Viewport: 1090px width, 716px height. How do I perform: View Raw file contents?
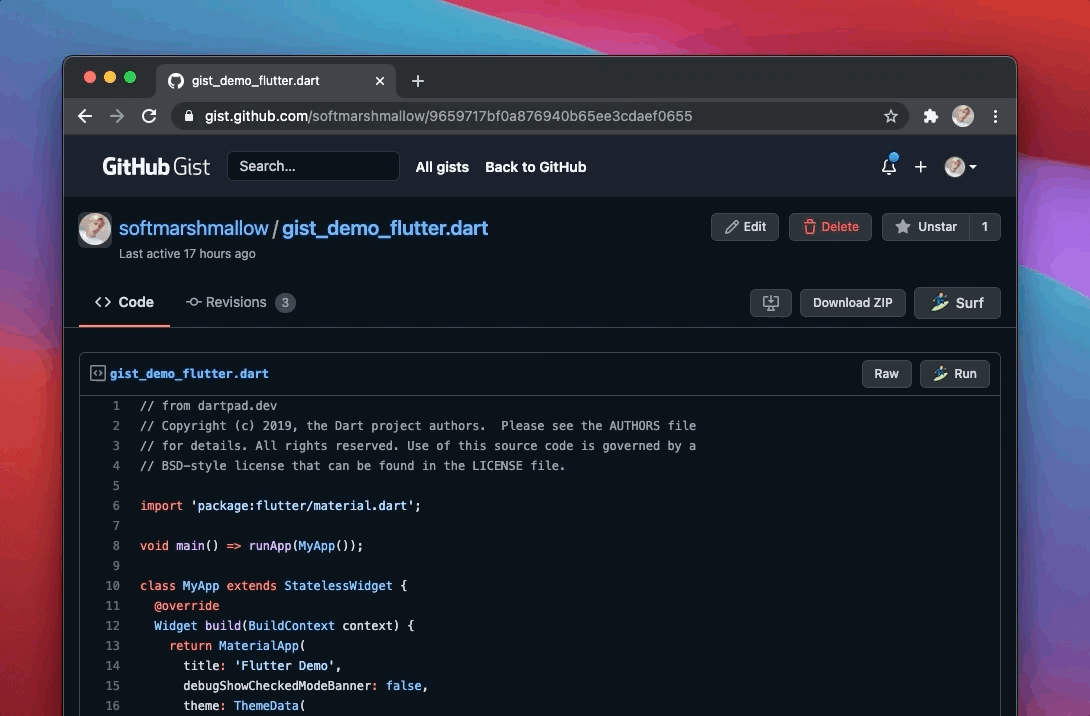click(886, 374)
